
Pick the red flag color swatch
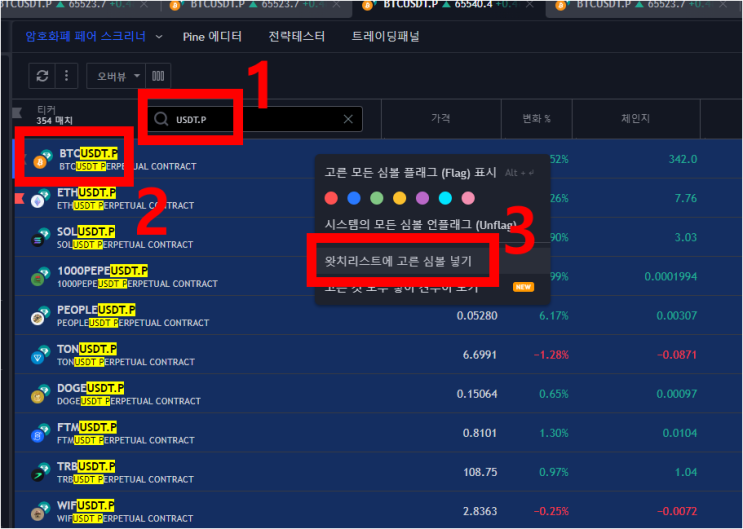(331, 198)
